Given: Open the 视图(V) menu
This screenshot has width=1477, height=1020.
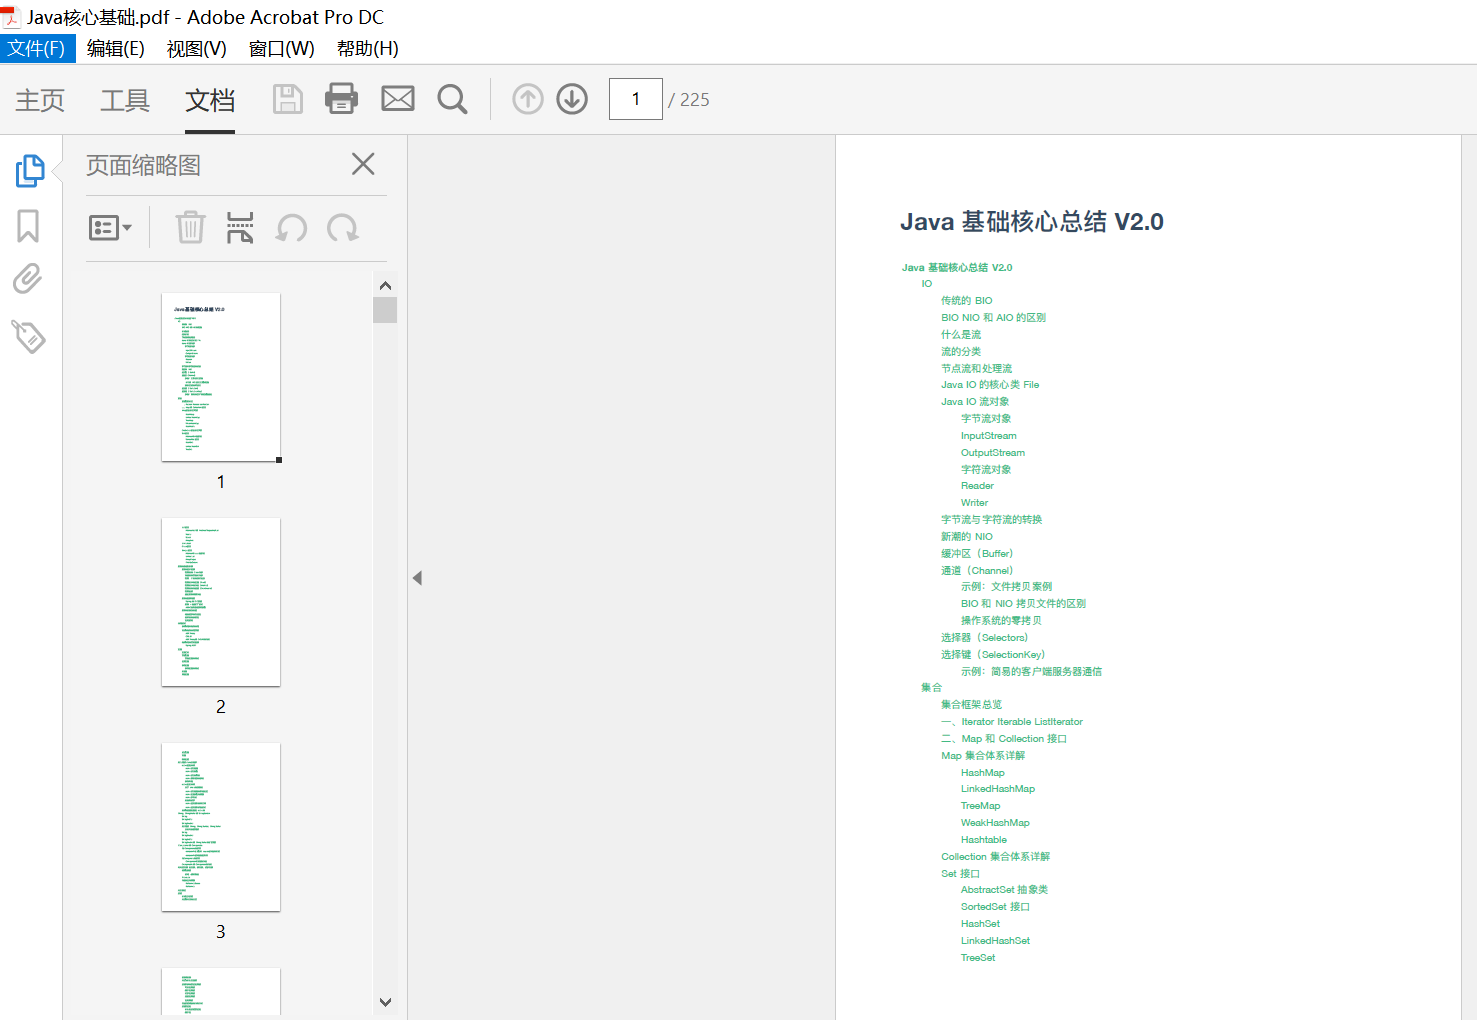Looking at the screenshot, I should click(x=196, y=48).
